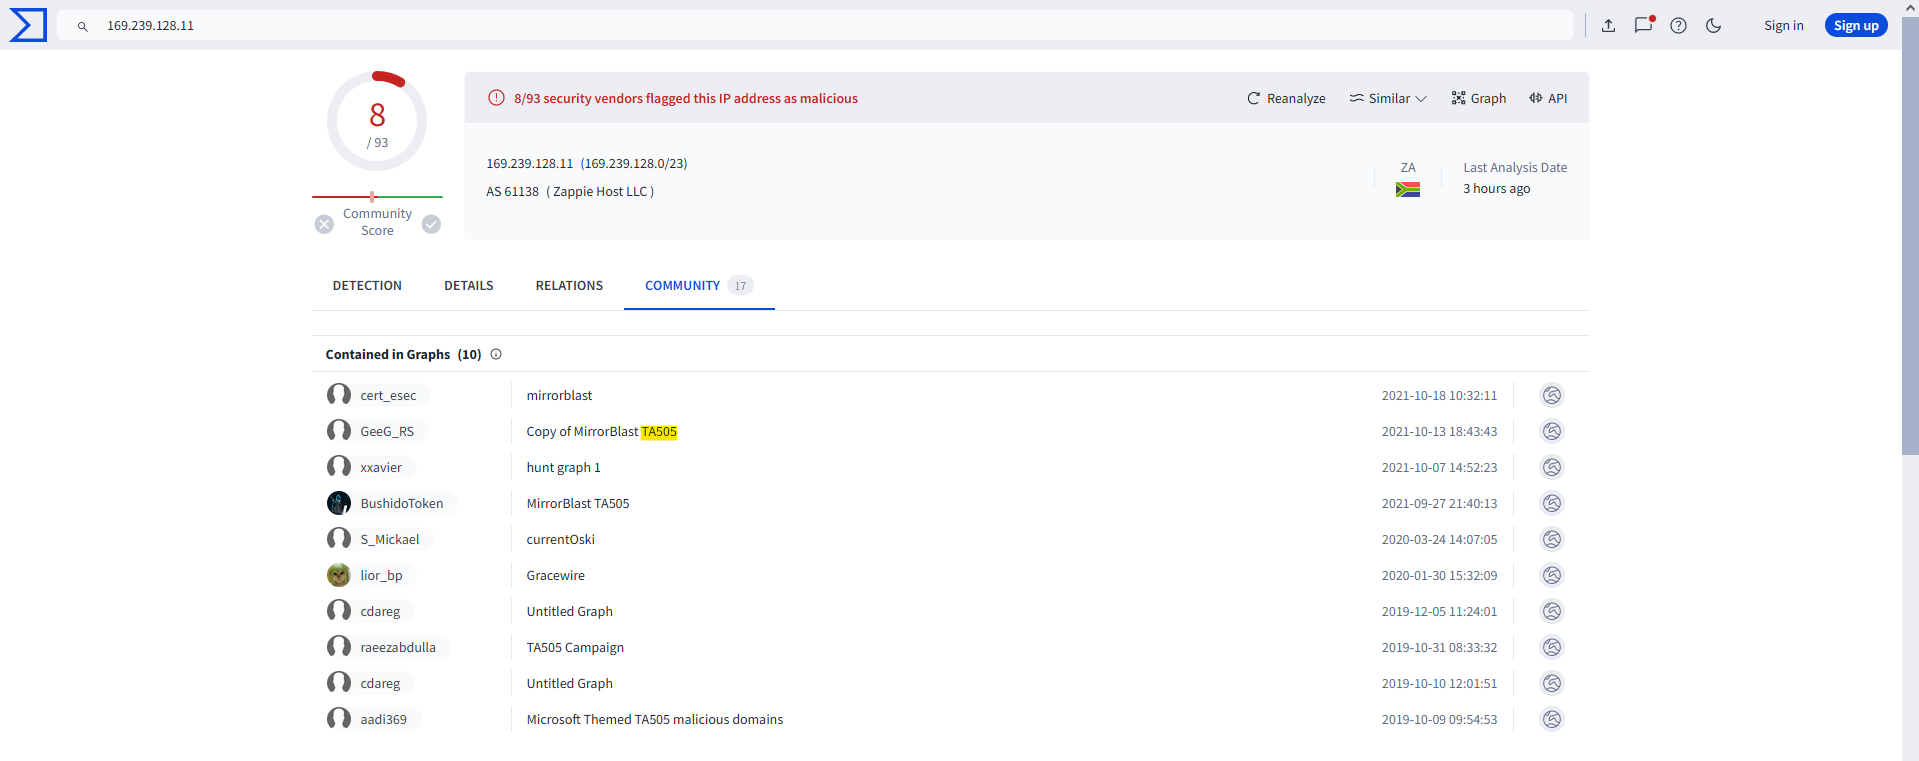This screenshot has height=761, width=1919.
Task: Click the South Africa flag icon
Action: (1408, 189)
